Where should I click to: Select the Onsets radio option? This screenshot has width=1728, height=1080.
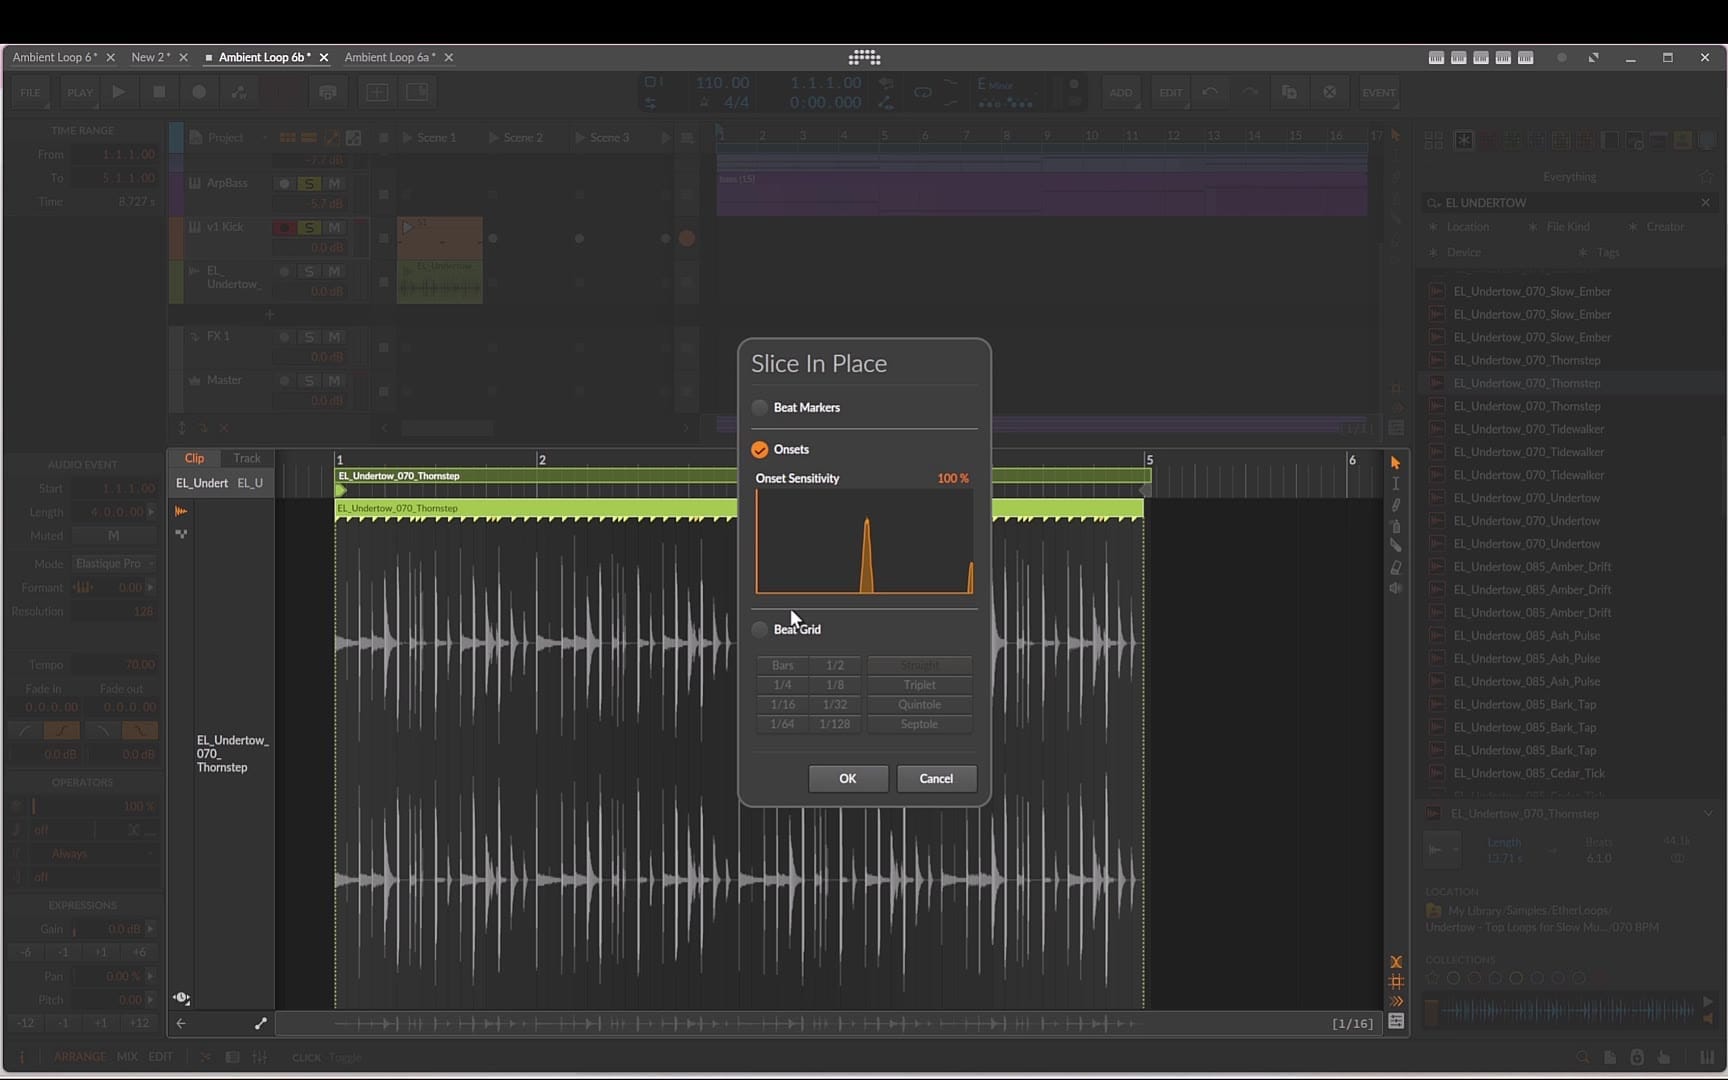click(760, 449)
